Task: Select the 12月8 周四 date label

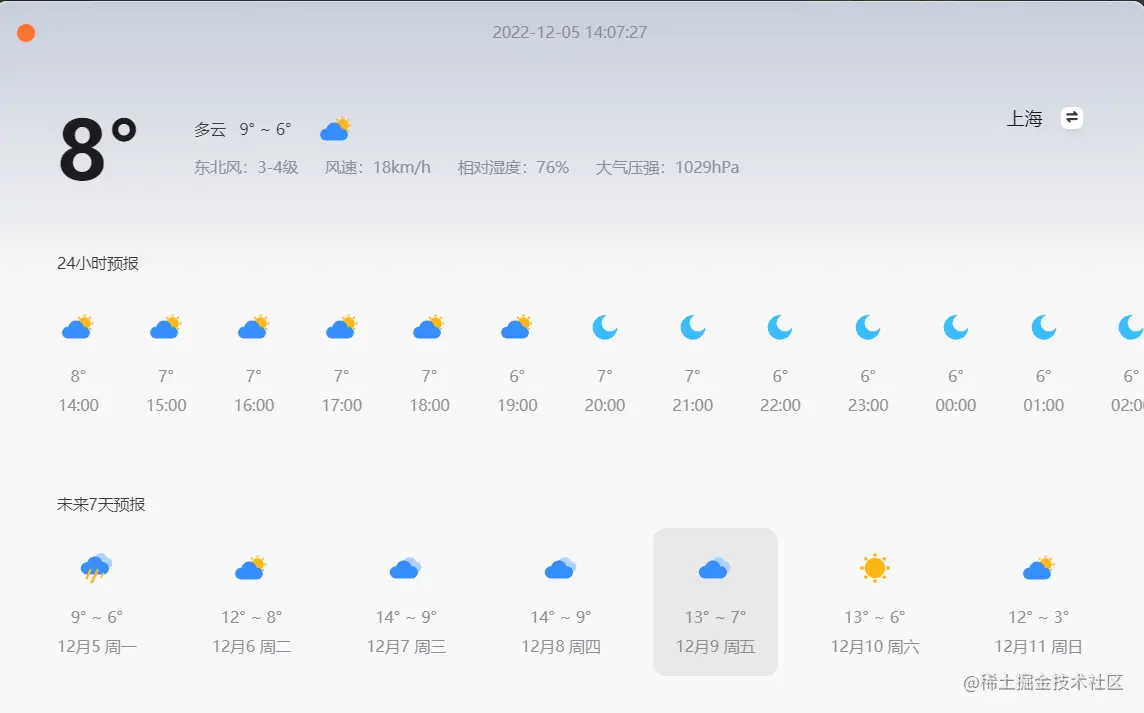Action: (x=561, y=647)
